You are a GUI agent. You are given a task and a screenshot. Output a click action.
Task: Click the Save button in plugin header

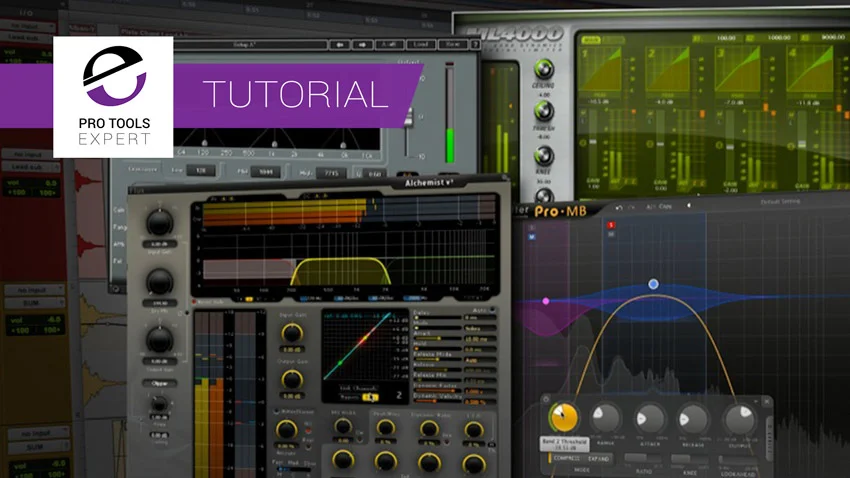(453, 44)
